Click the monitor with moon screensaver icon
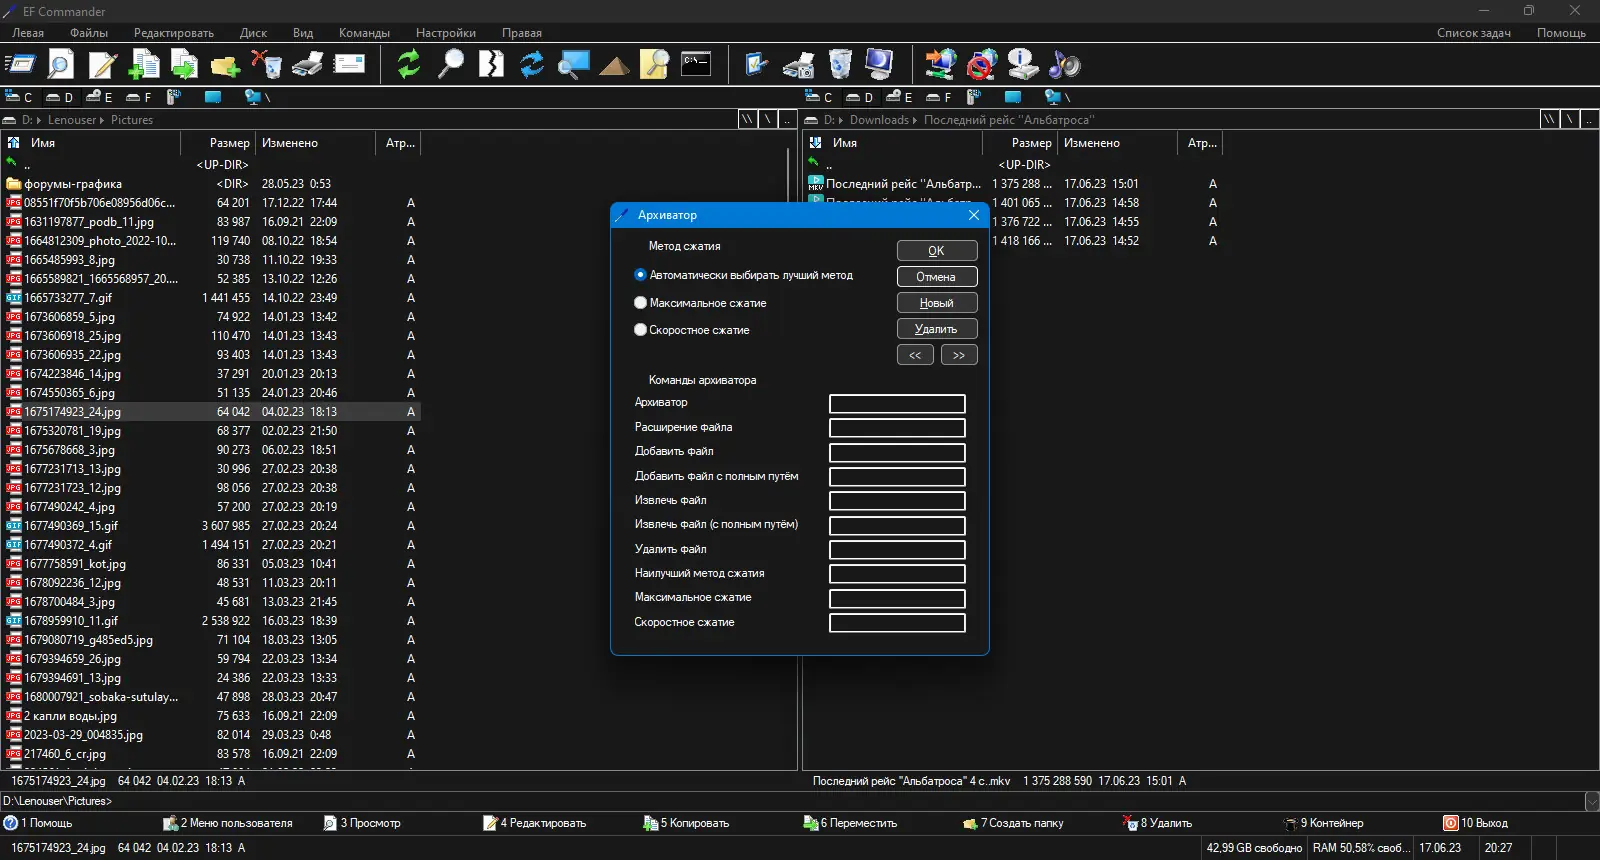 coord(880,65)
